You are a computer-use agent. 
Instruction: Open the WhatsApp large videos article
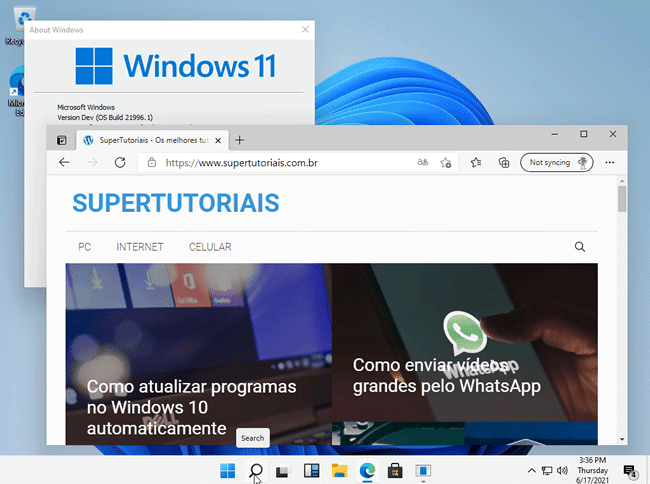coord(446,376)
